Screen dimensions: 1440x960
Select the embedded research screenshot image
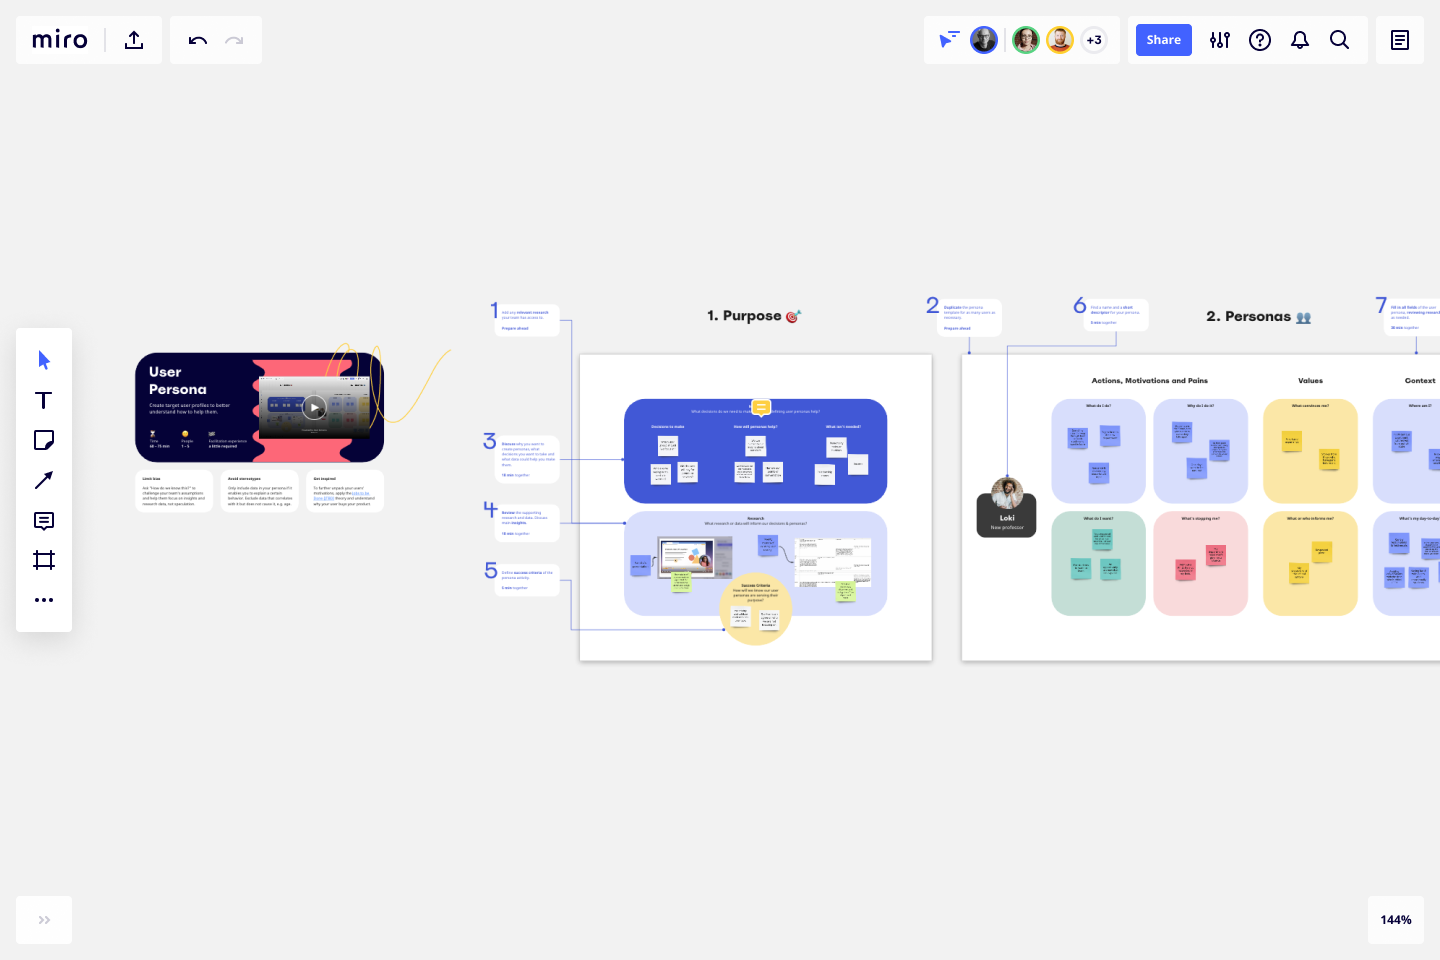point(694,557)
